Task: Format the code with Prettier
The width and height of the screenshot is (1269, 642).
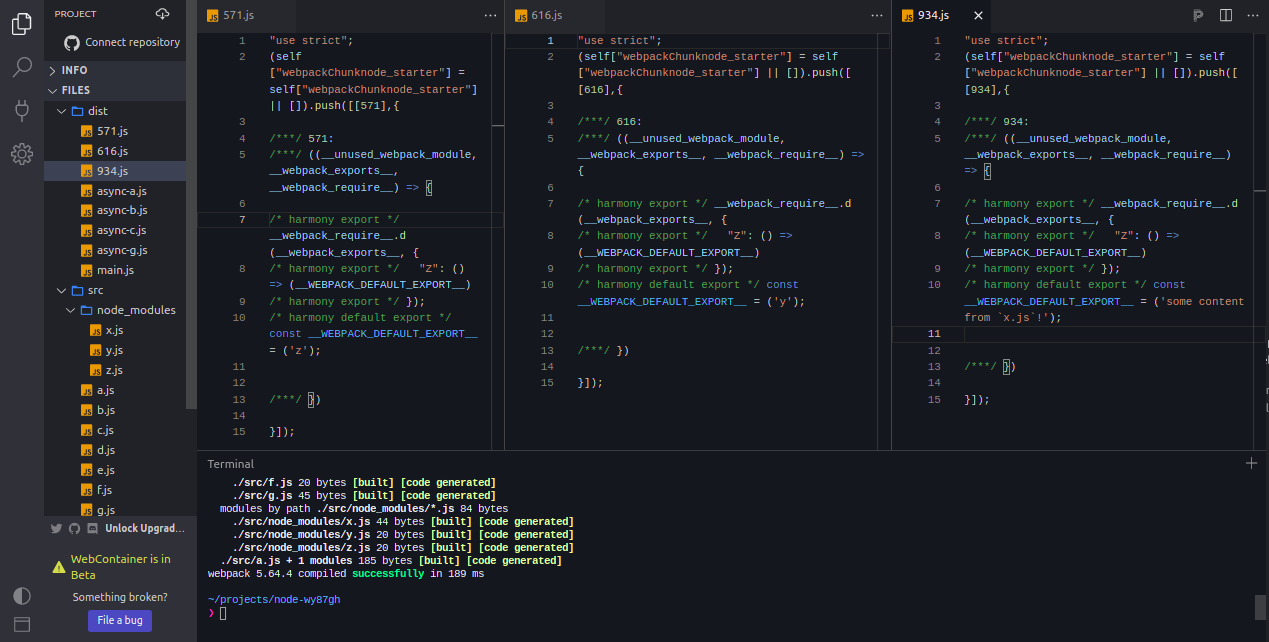Action: point(1198,15)
